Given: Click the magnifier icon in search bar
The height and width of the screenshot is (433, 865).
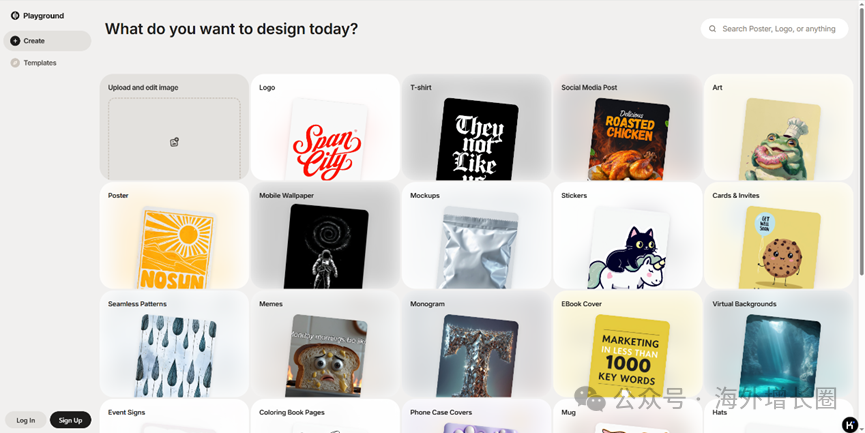Looking at the screenshot, I should point(713,29).
